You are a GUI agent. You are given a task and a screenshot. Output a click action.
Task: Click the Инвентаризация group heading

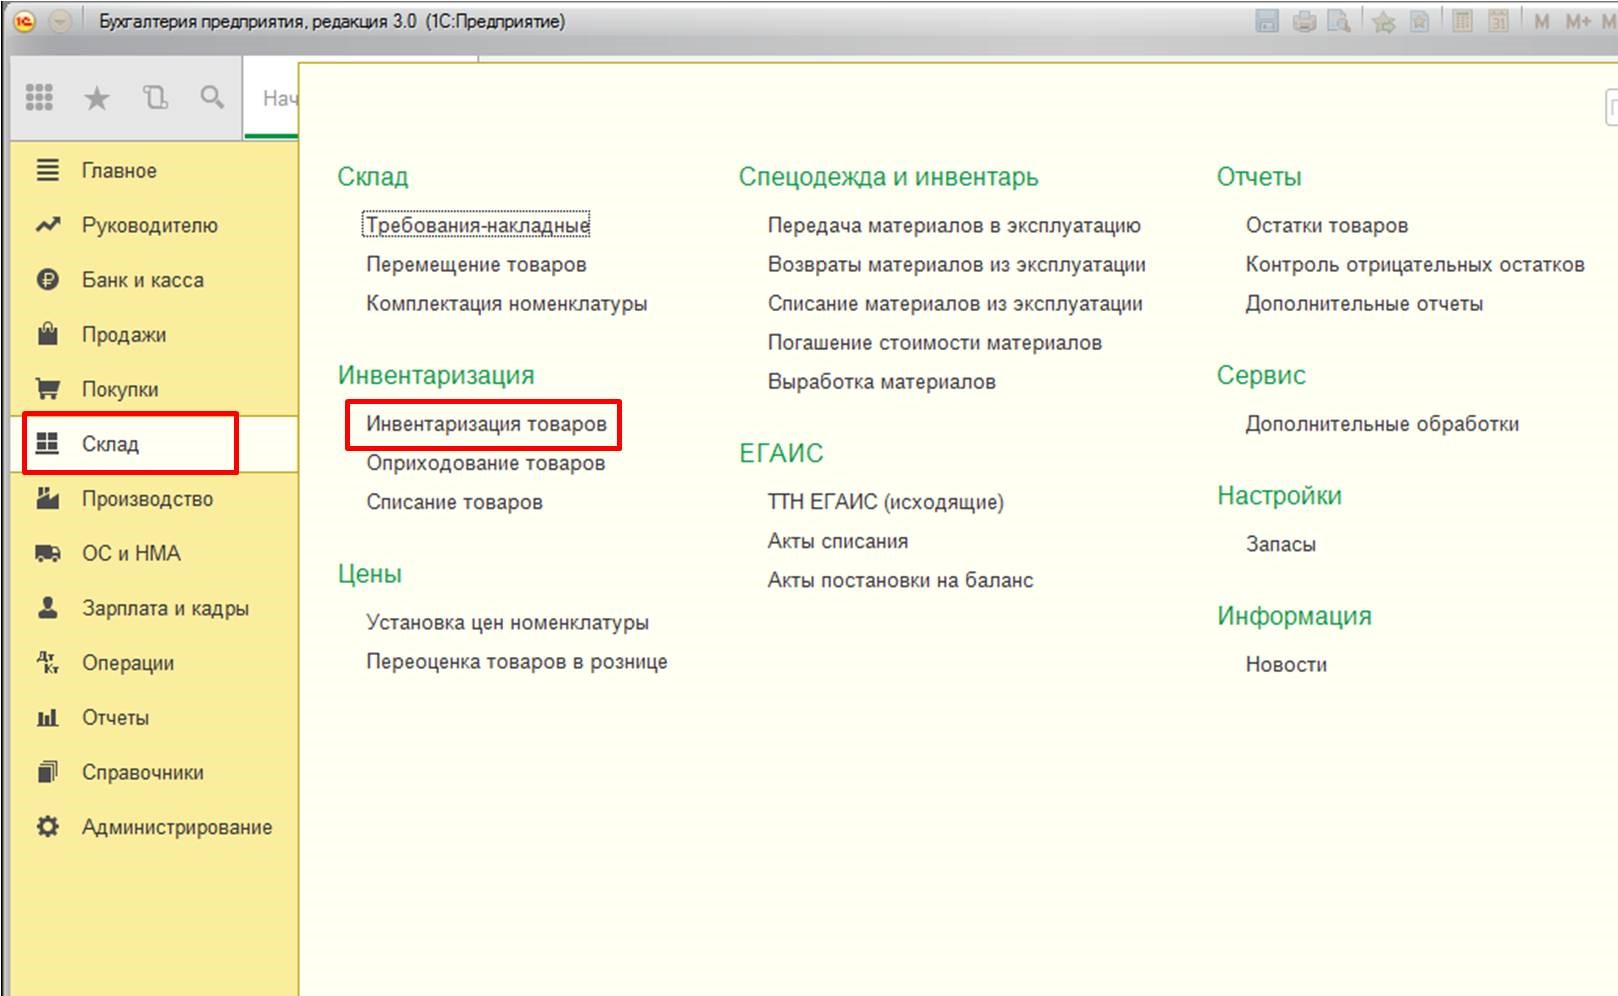coord(436,375)
